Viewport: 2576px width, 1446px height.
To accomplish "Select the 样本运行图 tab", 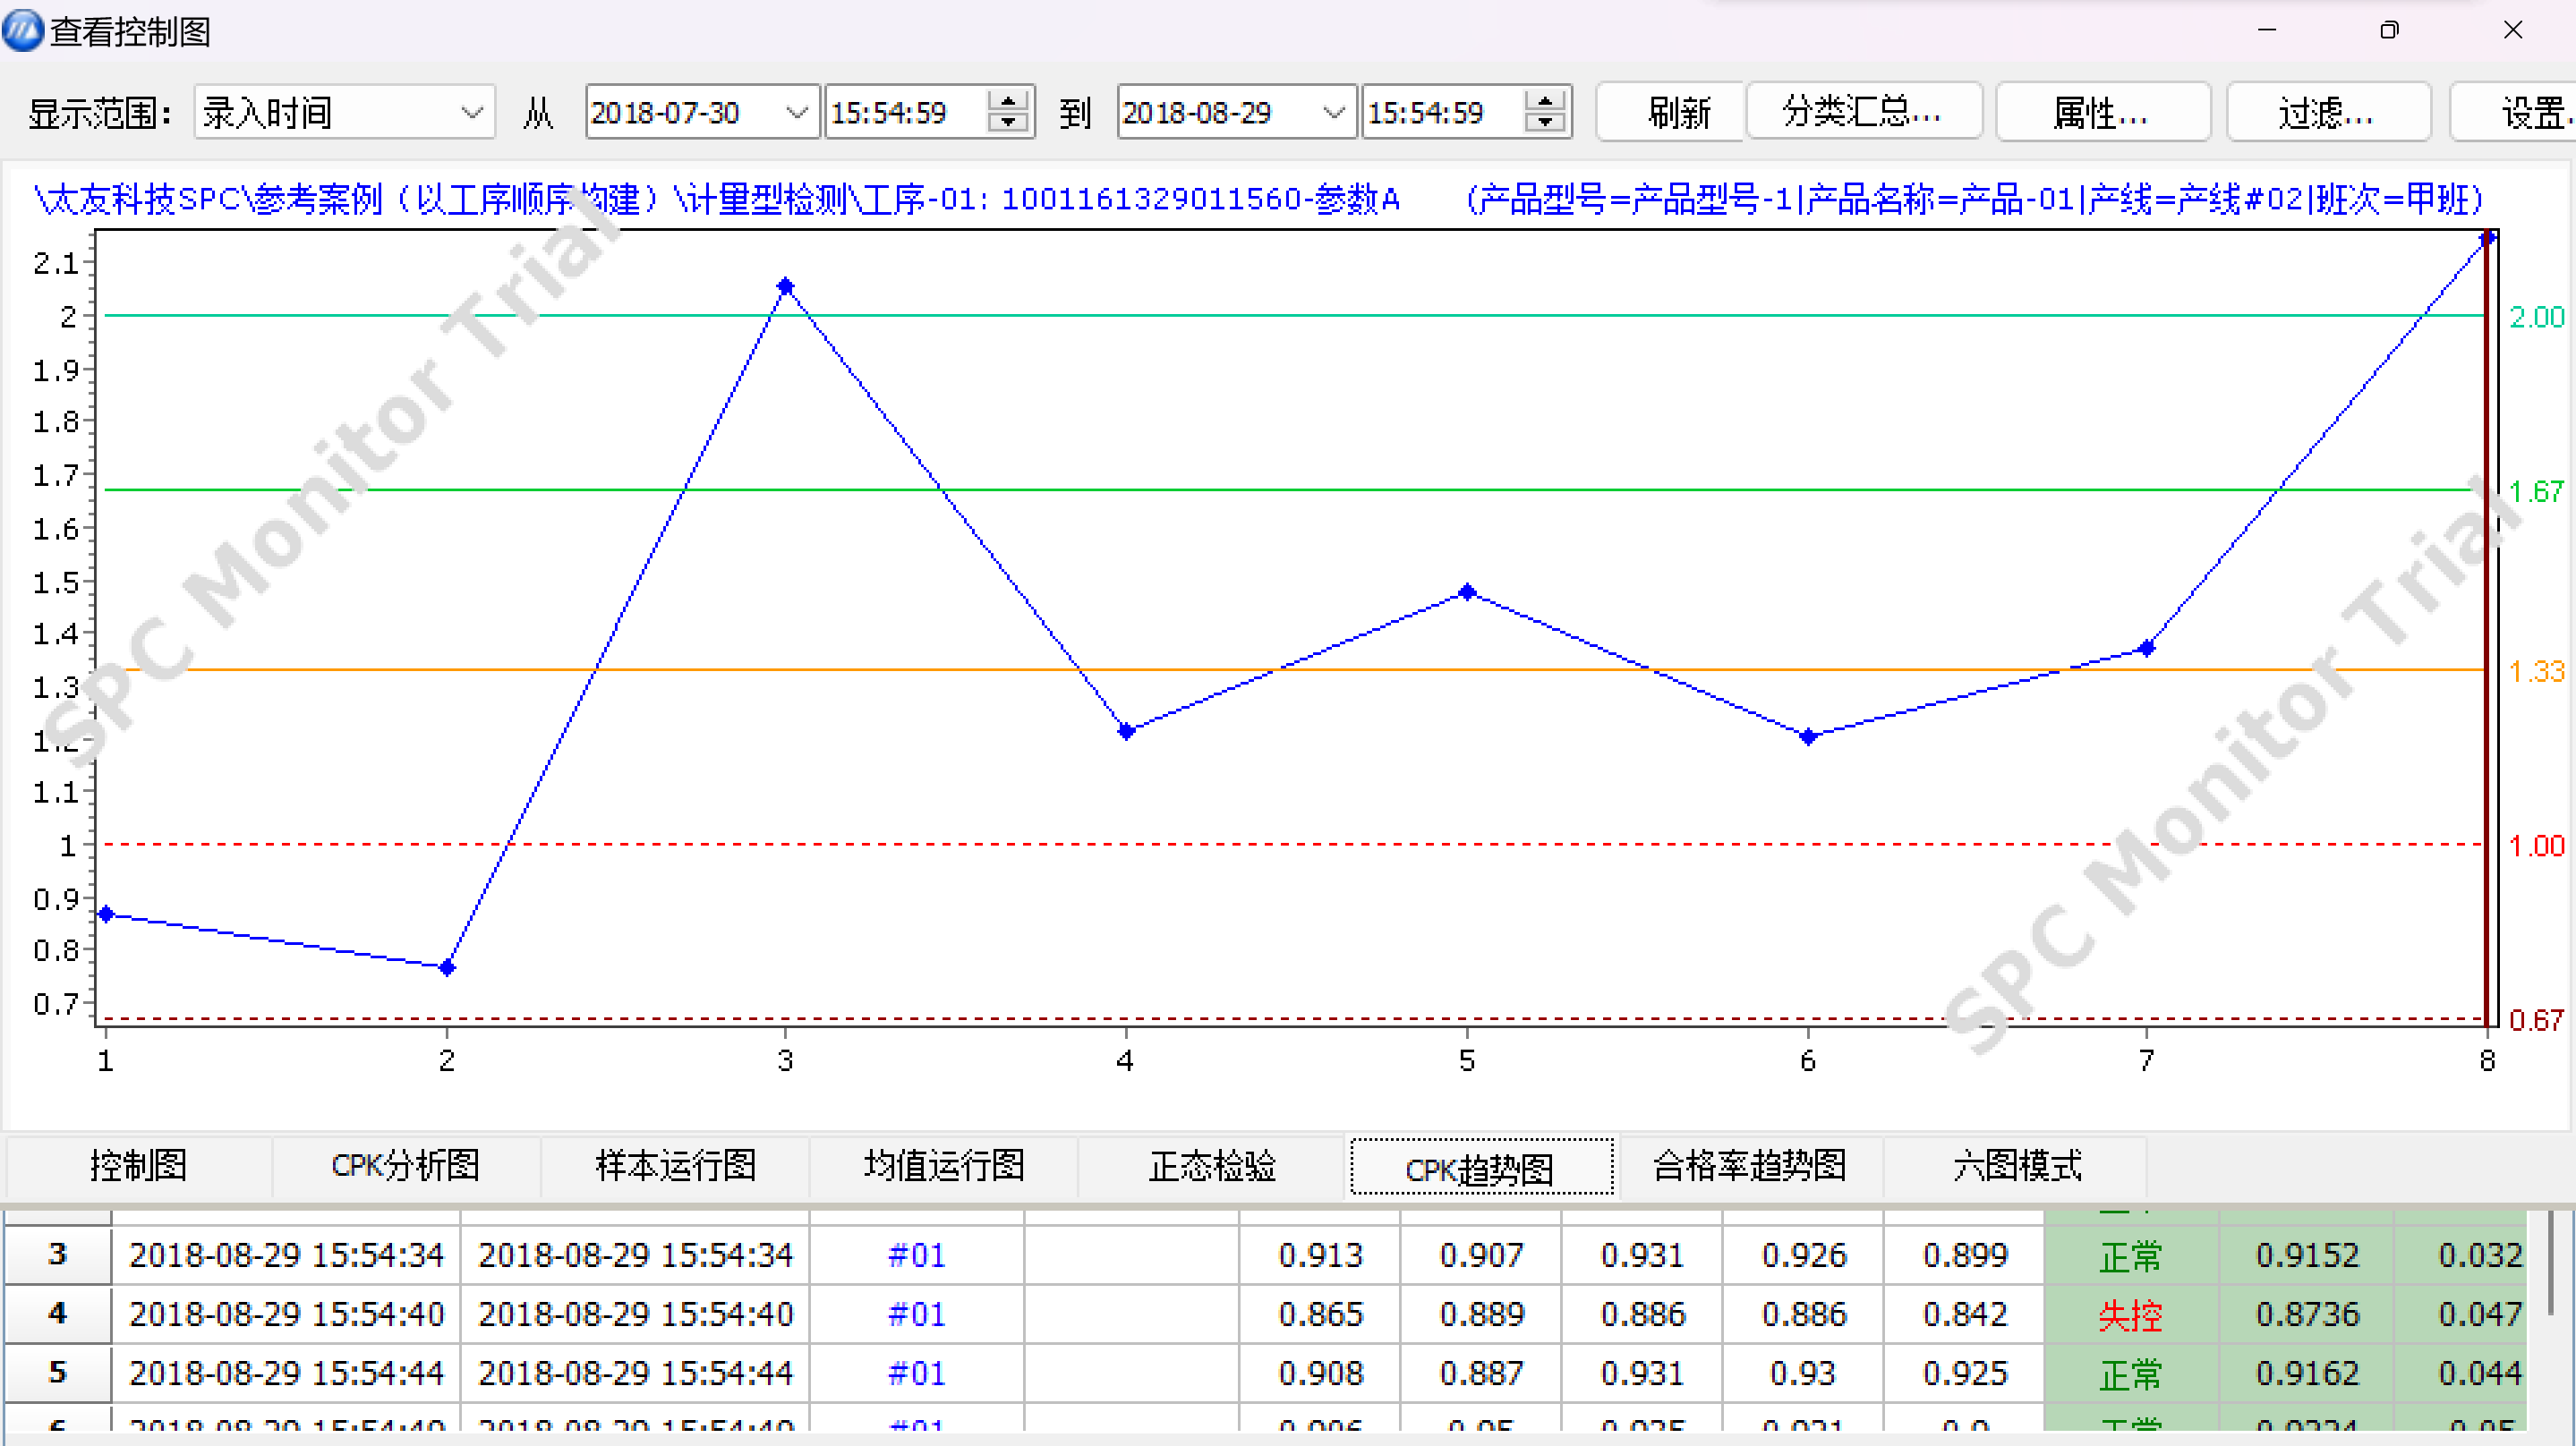I will 675,1166.
